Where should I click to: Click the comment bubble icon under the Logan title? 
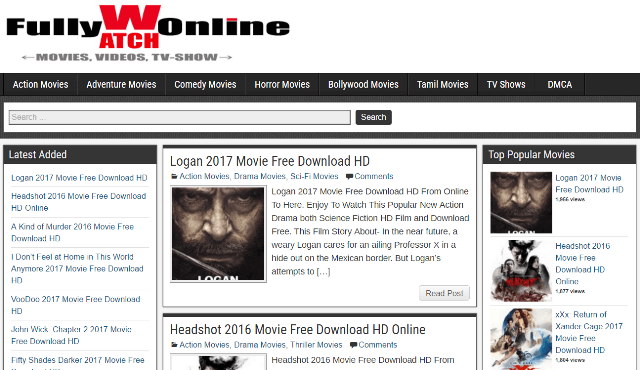(349, 177)
